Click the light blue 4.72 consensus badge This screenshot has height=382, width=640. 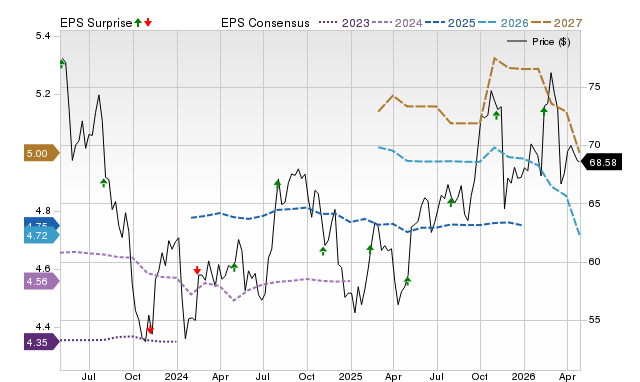tap(42, 235)
